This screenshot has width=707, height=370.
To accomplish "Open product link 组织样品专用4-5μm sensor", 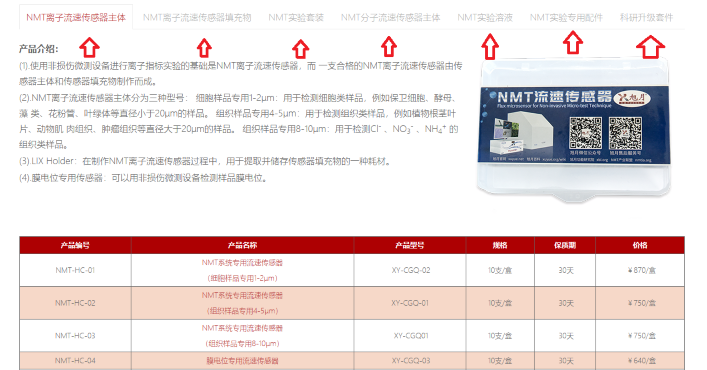I will coord(242,303).
